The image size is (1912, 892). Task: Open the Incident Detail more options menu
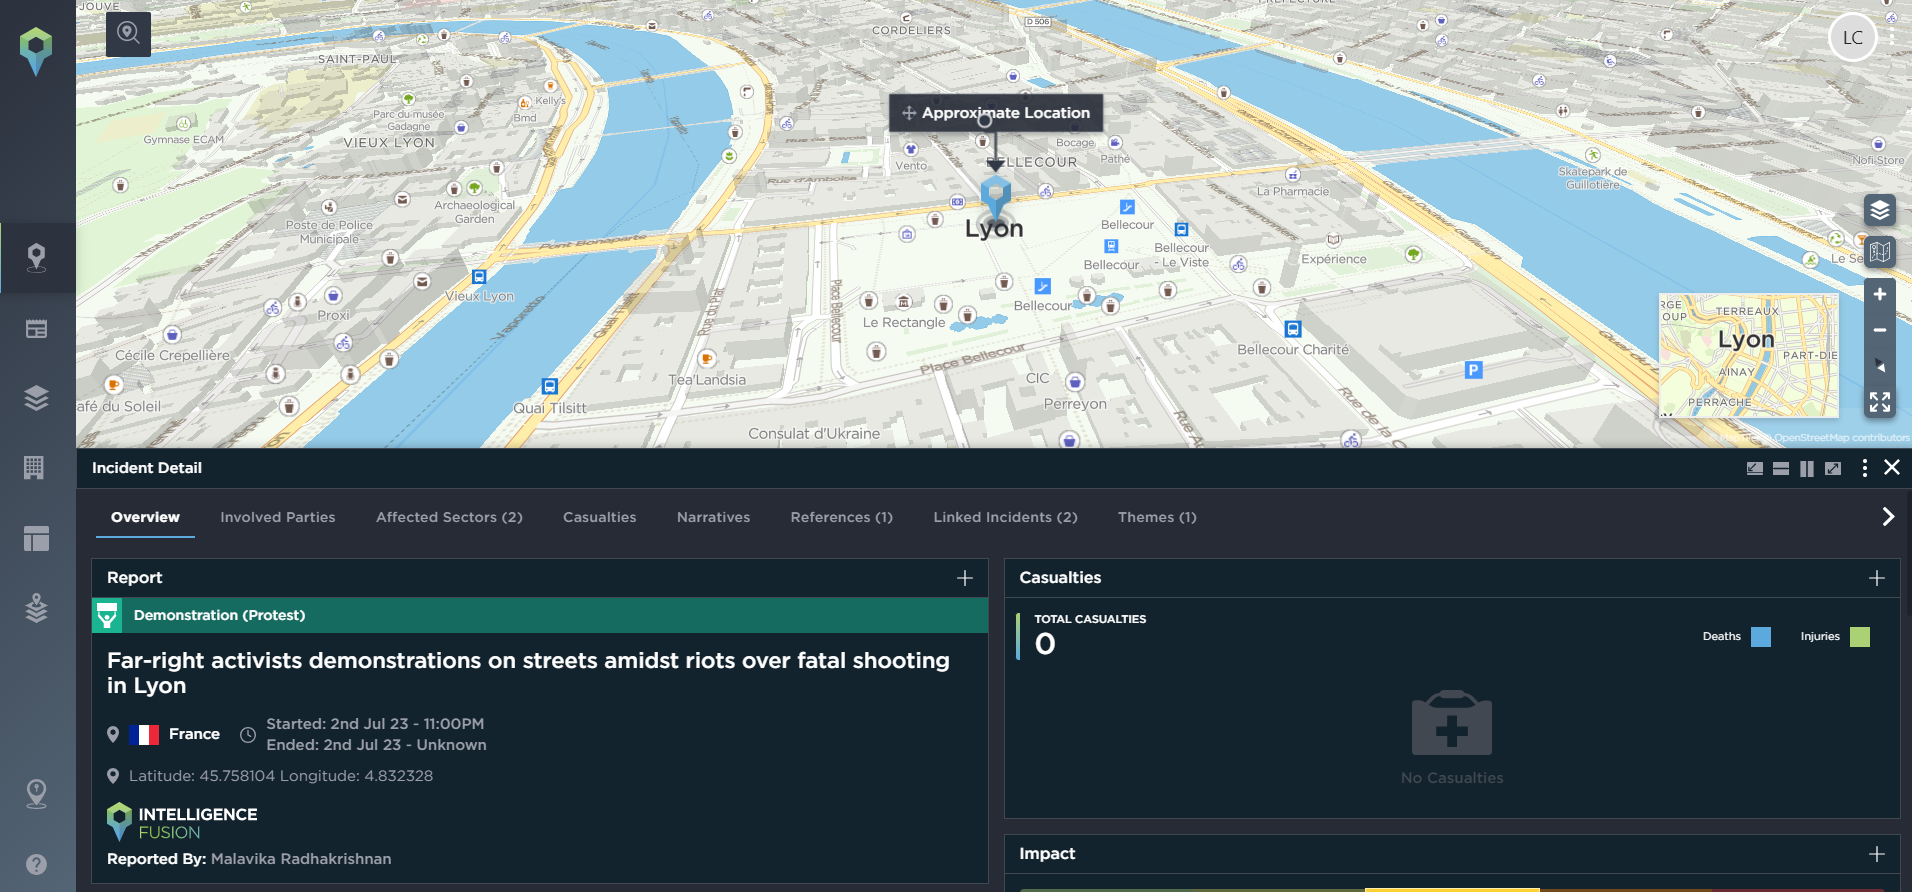1864,468
